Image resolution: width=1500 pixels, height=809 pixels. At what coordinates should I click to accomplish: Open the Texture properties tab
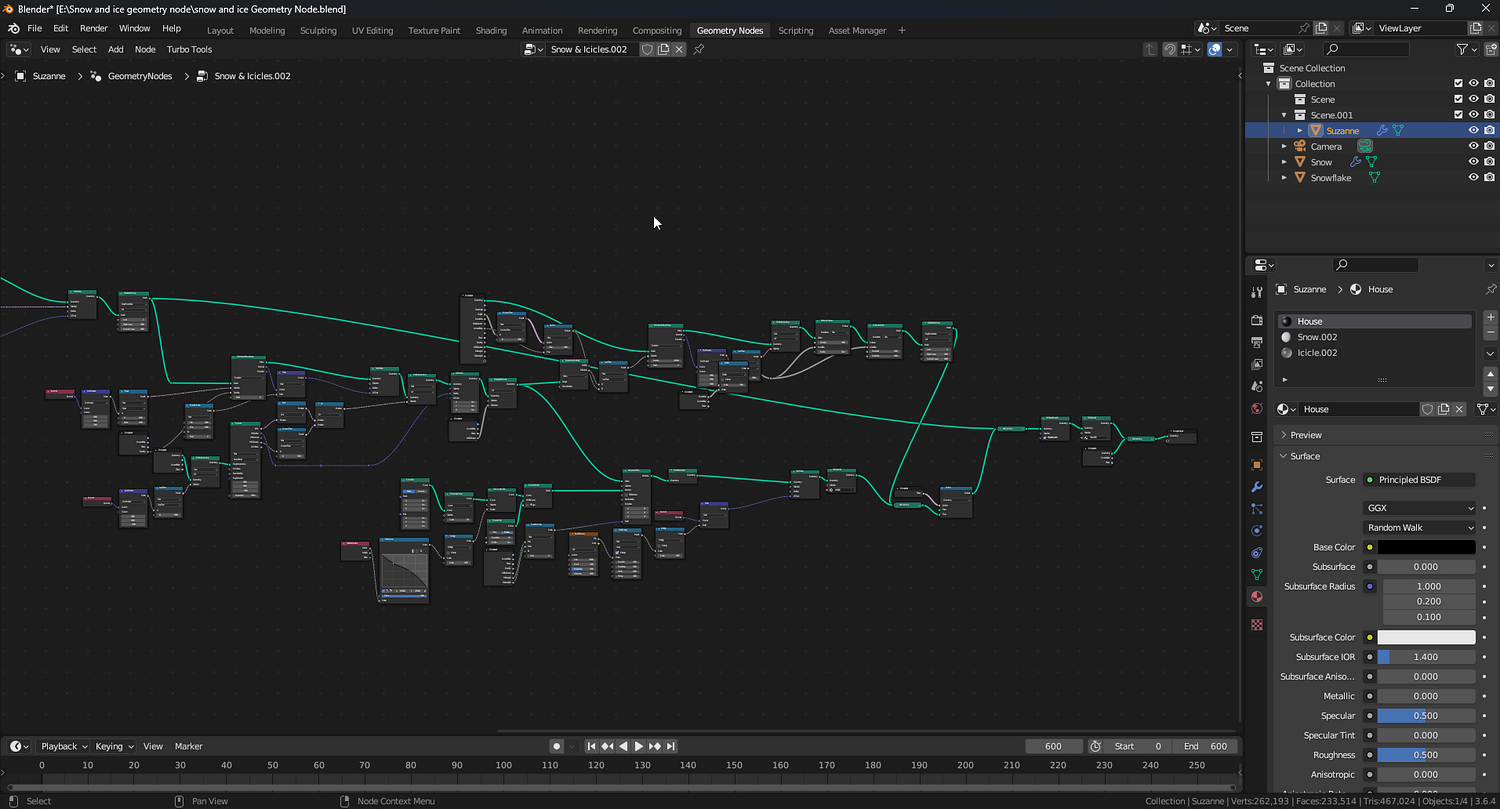tap(1257, 625)
